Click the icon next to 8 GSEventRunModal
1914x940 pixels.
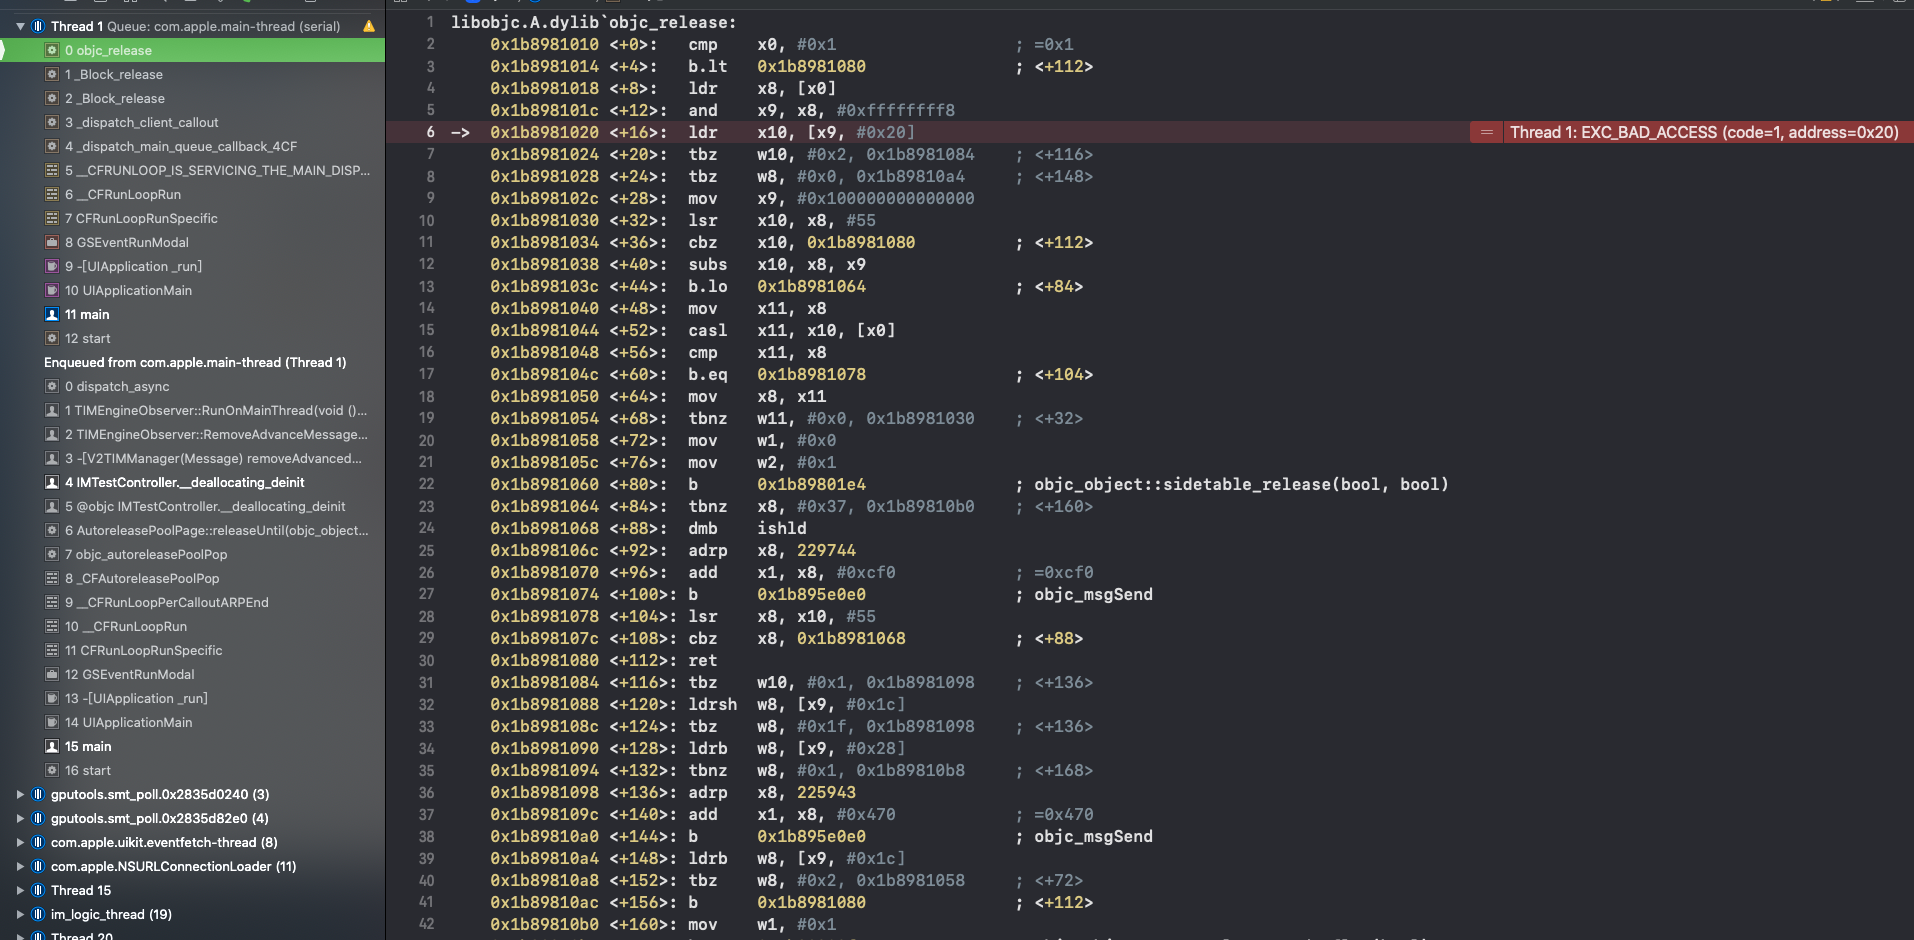tap(51, 242)
